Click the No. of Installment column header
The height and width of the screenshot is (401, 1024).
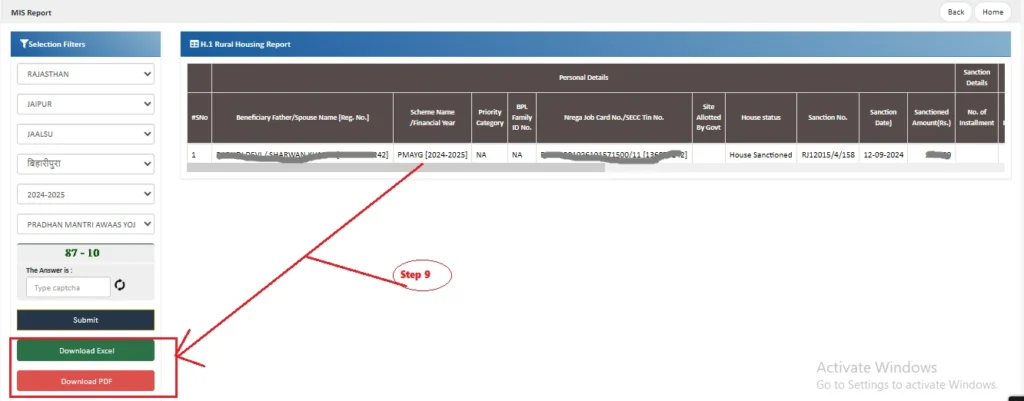tap(976, 118)
